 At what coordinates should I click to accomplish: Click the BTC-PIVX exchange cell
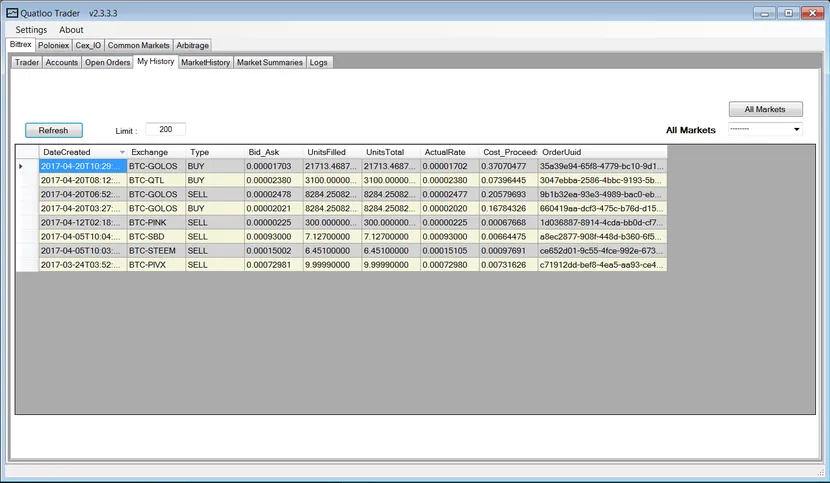pos(156,265)
